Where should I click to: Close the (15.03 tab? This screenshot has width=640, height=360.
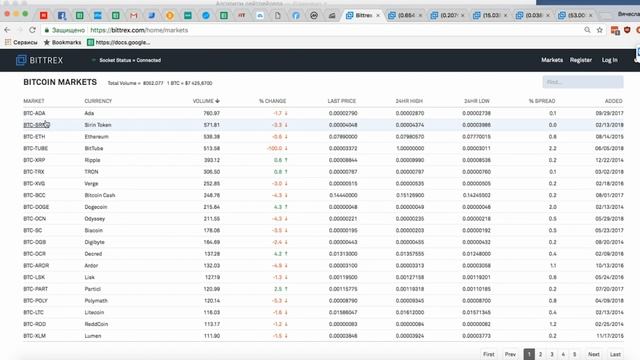pyautogui.click(x=505, y=16)
